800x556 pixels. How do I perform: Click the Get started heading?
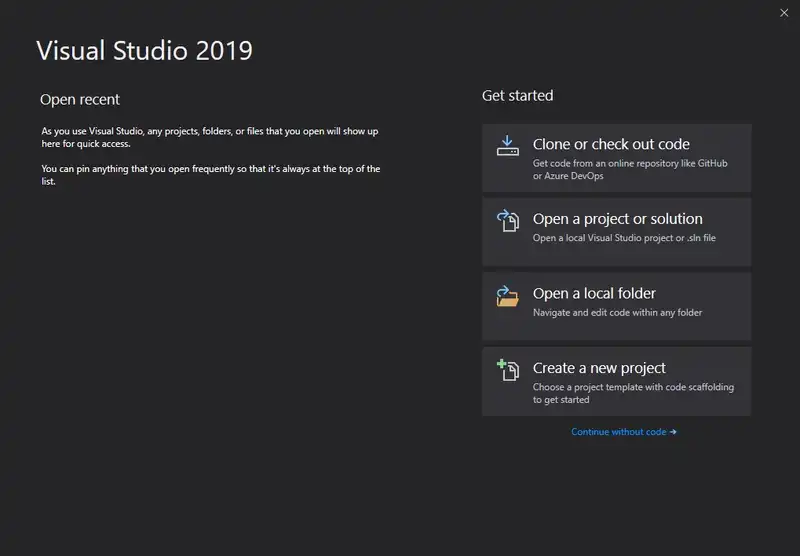[517, 96]
